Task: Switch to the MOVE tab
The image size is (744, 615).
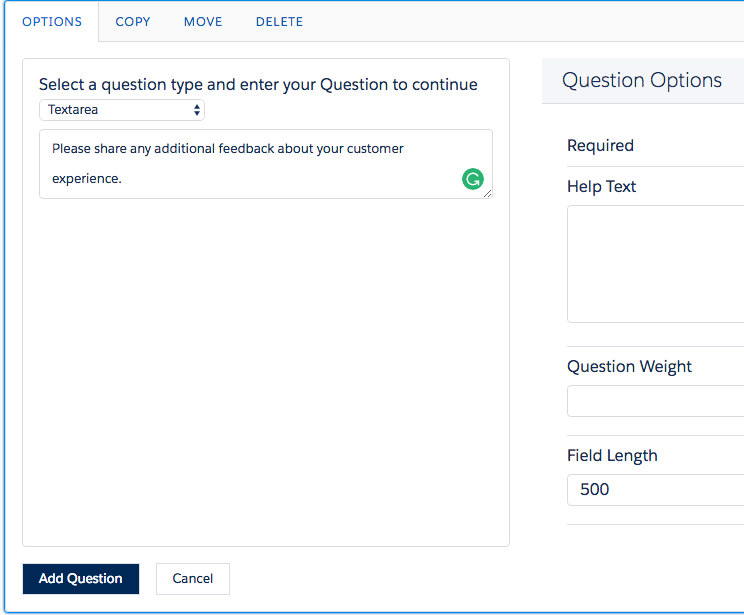Action: click(203, 22)
